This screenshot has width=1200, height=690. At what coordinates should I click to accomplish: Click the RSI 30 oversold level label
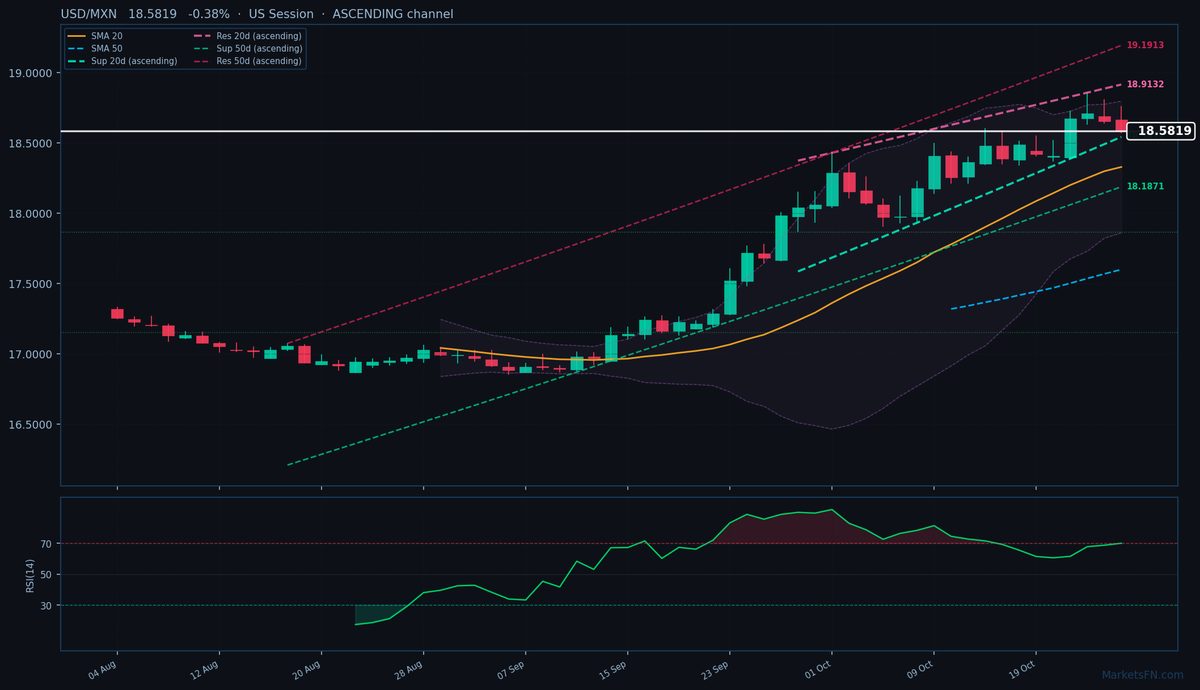pyautogui.click(x=46, y=605)
